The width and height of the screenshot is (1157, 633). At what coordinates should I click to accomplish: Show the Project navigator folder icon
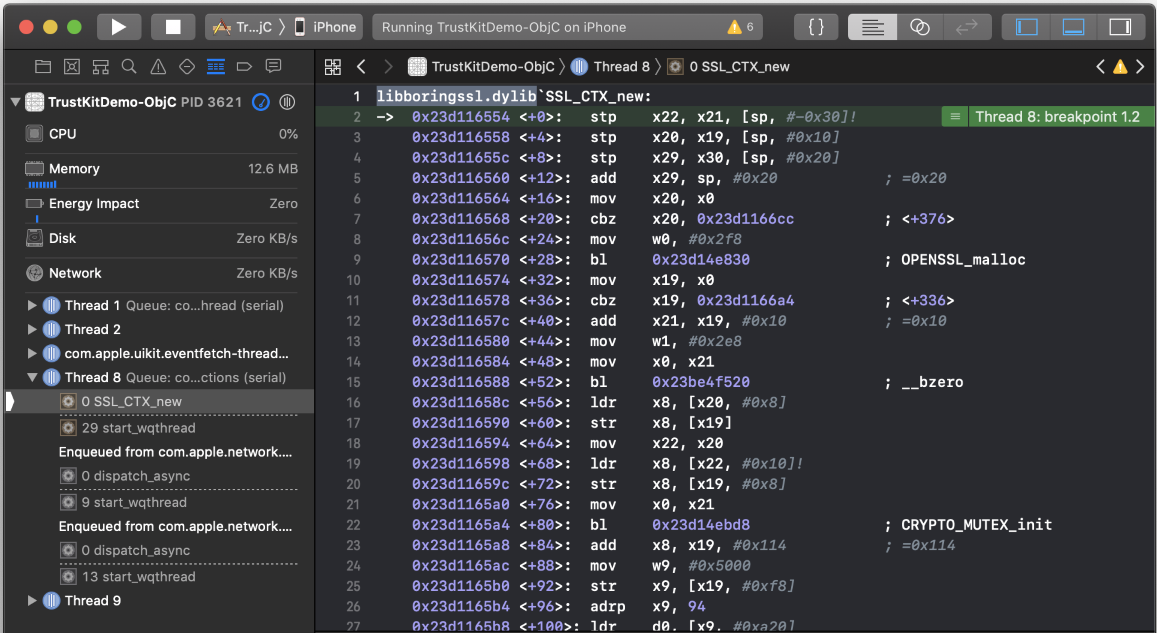coord(43,67)
